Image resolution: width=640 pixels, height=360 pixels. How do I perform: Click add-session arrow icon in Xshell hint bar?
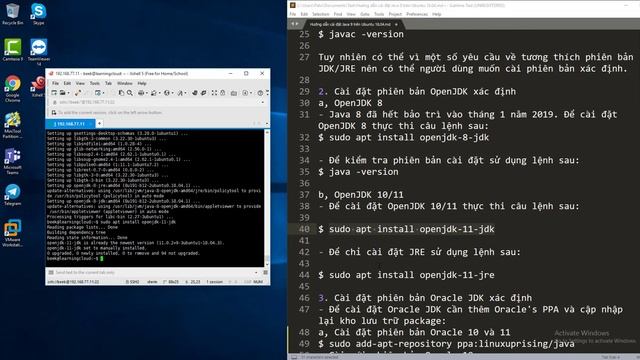coord(54,113)
